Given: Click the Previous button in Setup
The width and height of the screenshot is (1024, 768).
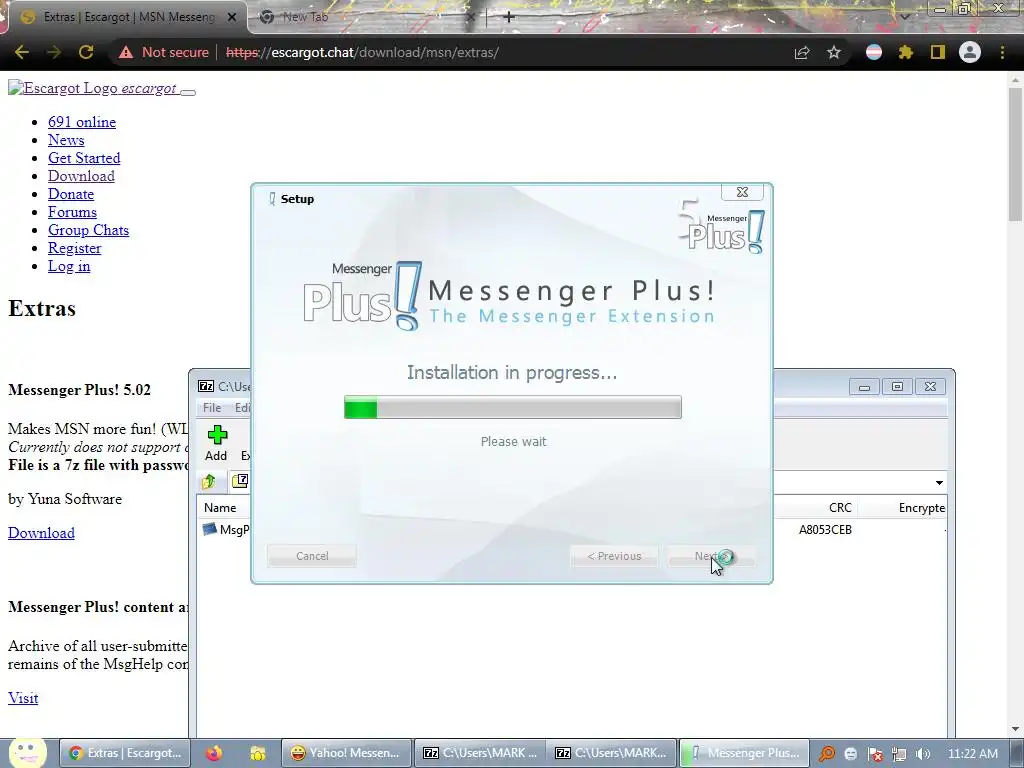Looking at the screenshot, I should pos(614,556).
